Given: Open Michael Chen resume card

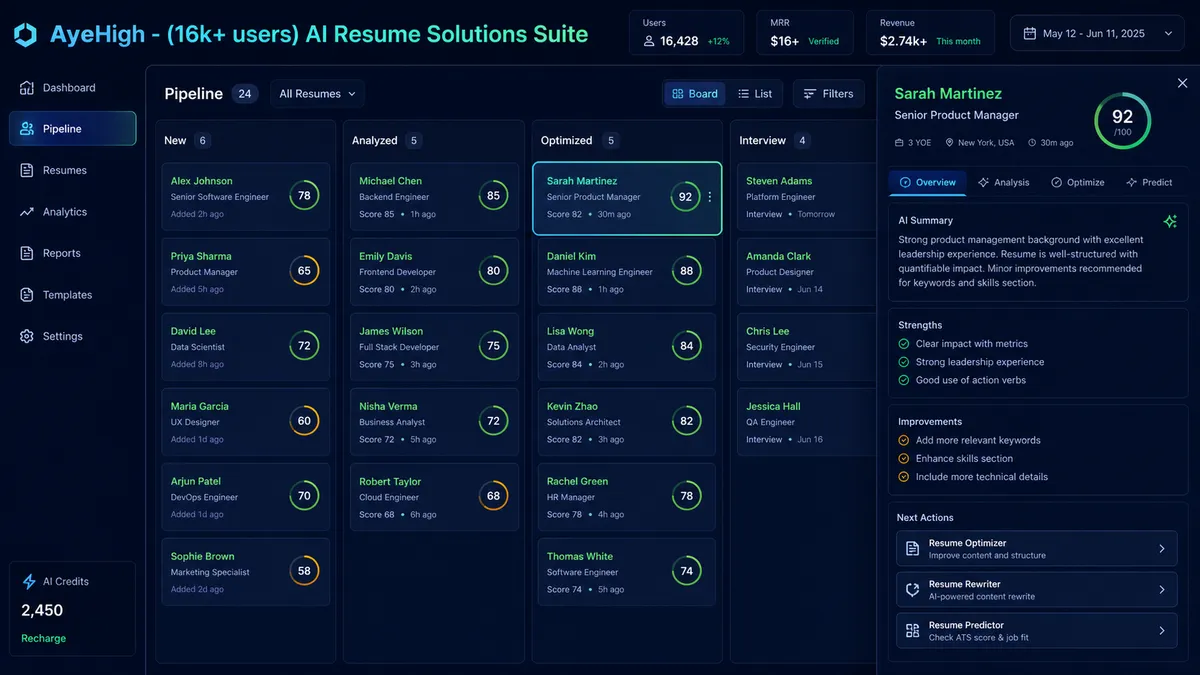Looking at the screenshot, I should [x=434, y=197].
